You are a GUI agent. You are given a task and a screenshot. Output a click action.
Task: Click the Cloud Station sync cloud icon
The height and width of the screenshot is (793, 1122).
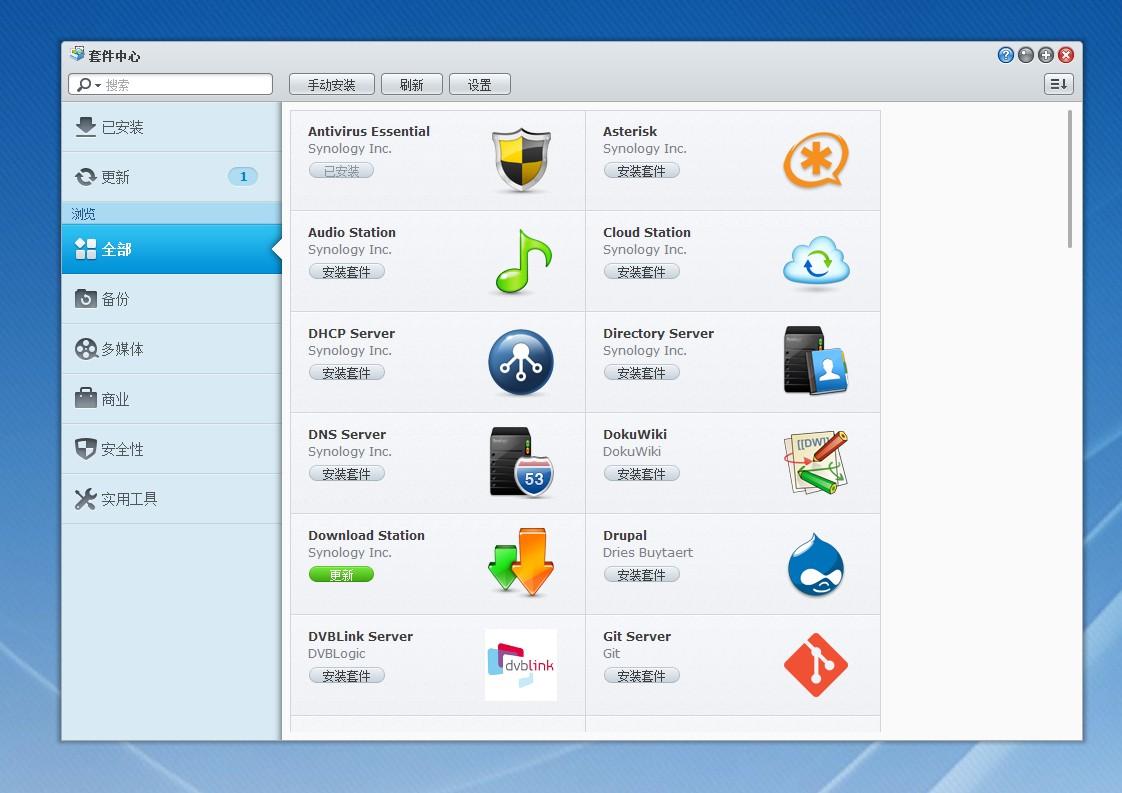click(x=816, y=261)
